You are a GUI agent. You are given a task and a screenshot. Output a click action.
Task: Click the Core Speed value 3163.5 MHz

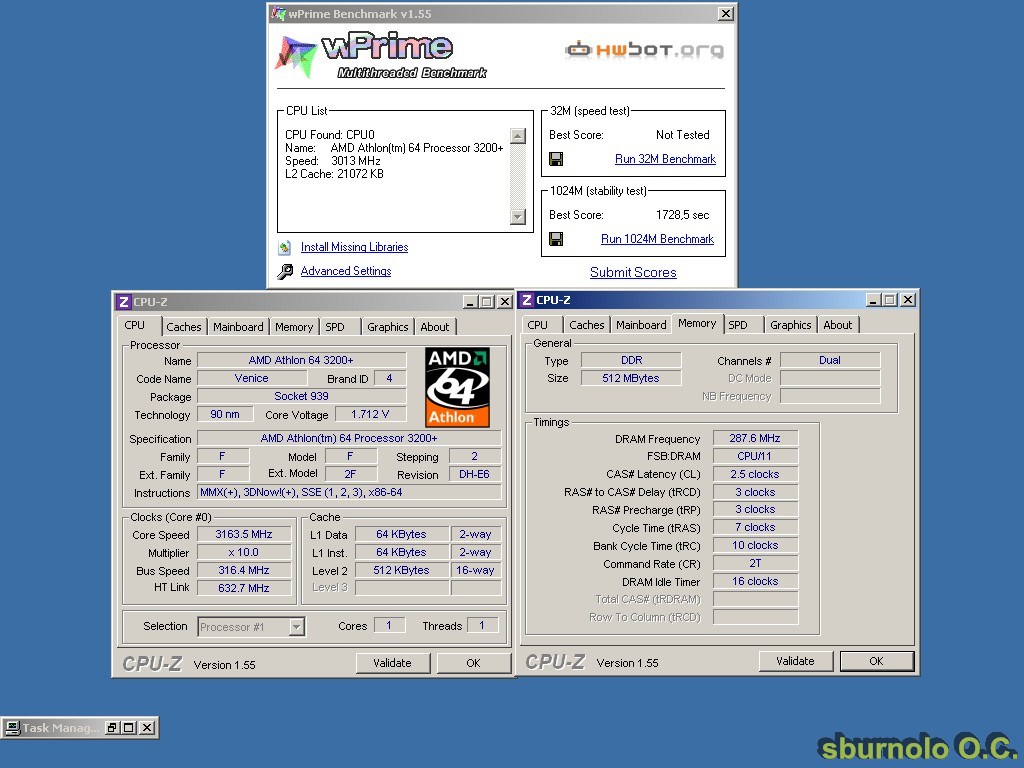pyautogui.click(x=244, y=534)
